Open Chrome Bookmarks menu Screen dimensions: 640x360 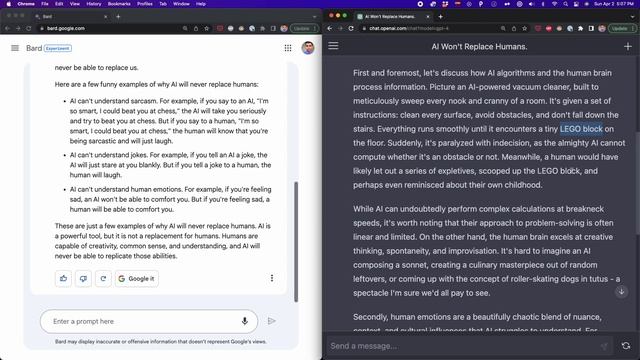[x=119, y=4]
